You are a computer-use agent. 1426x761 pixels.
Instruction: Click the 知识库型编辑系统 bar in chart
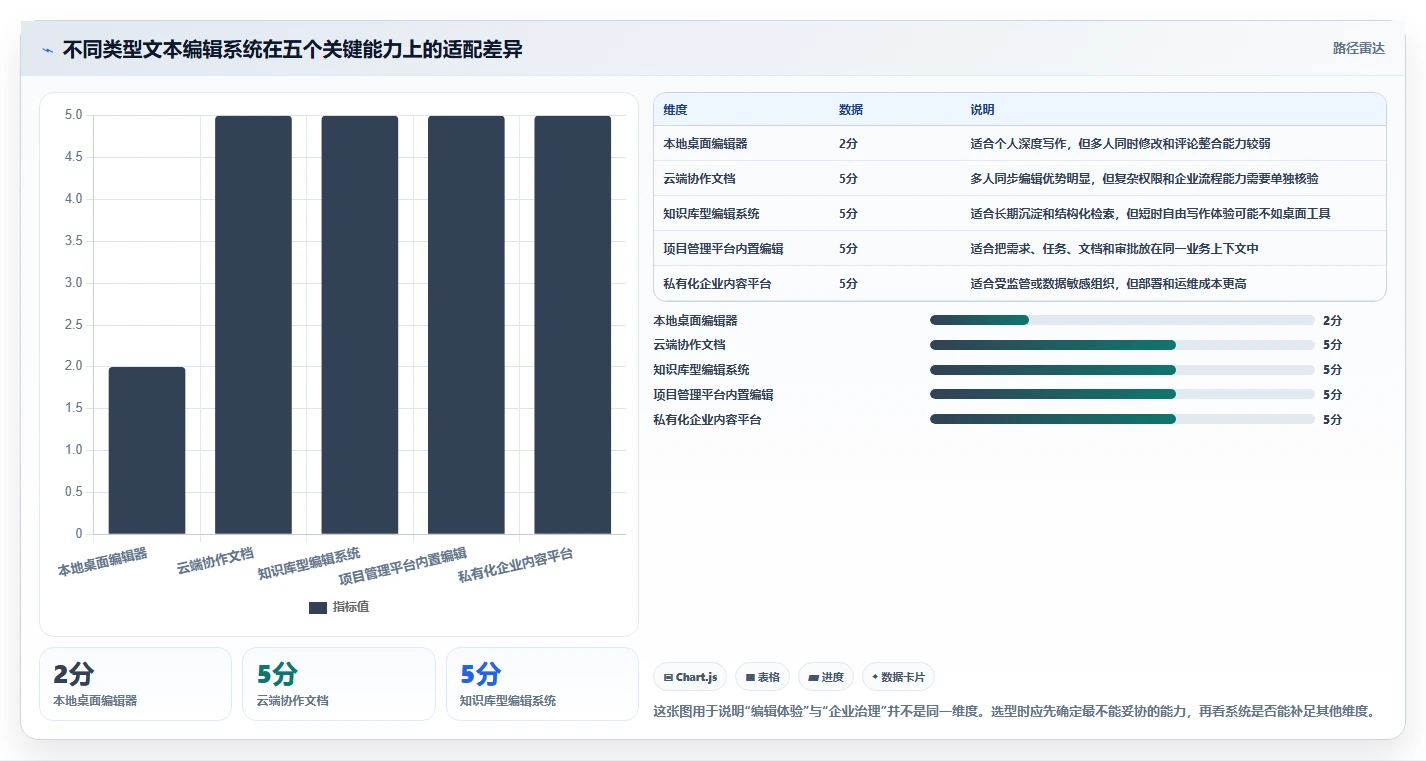point(360,325)
